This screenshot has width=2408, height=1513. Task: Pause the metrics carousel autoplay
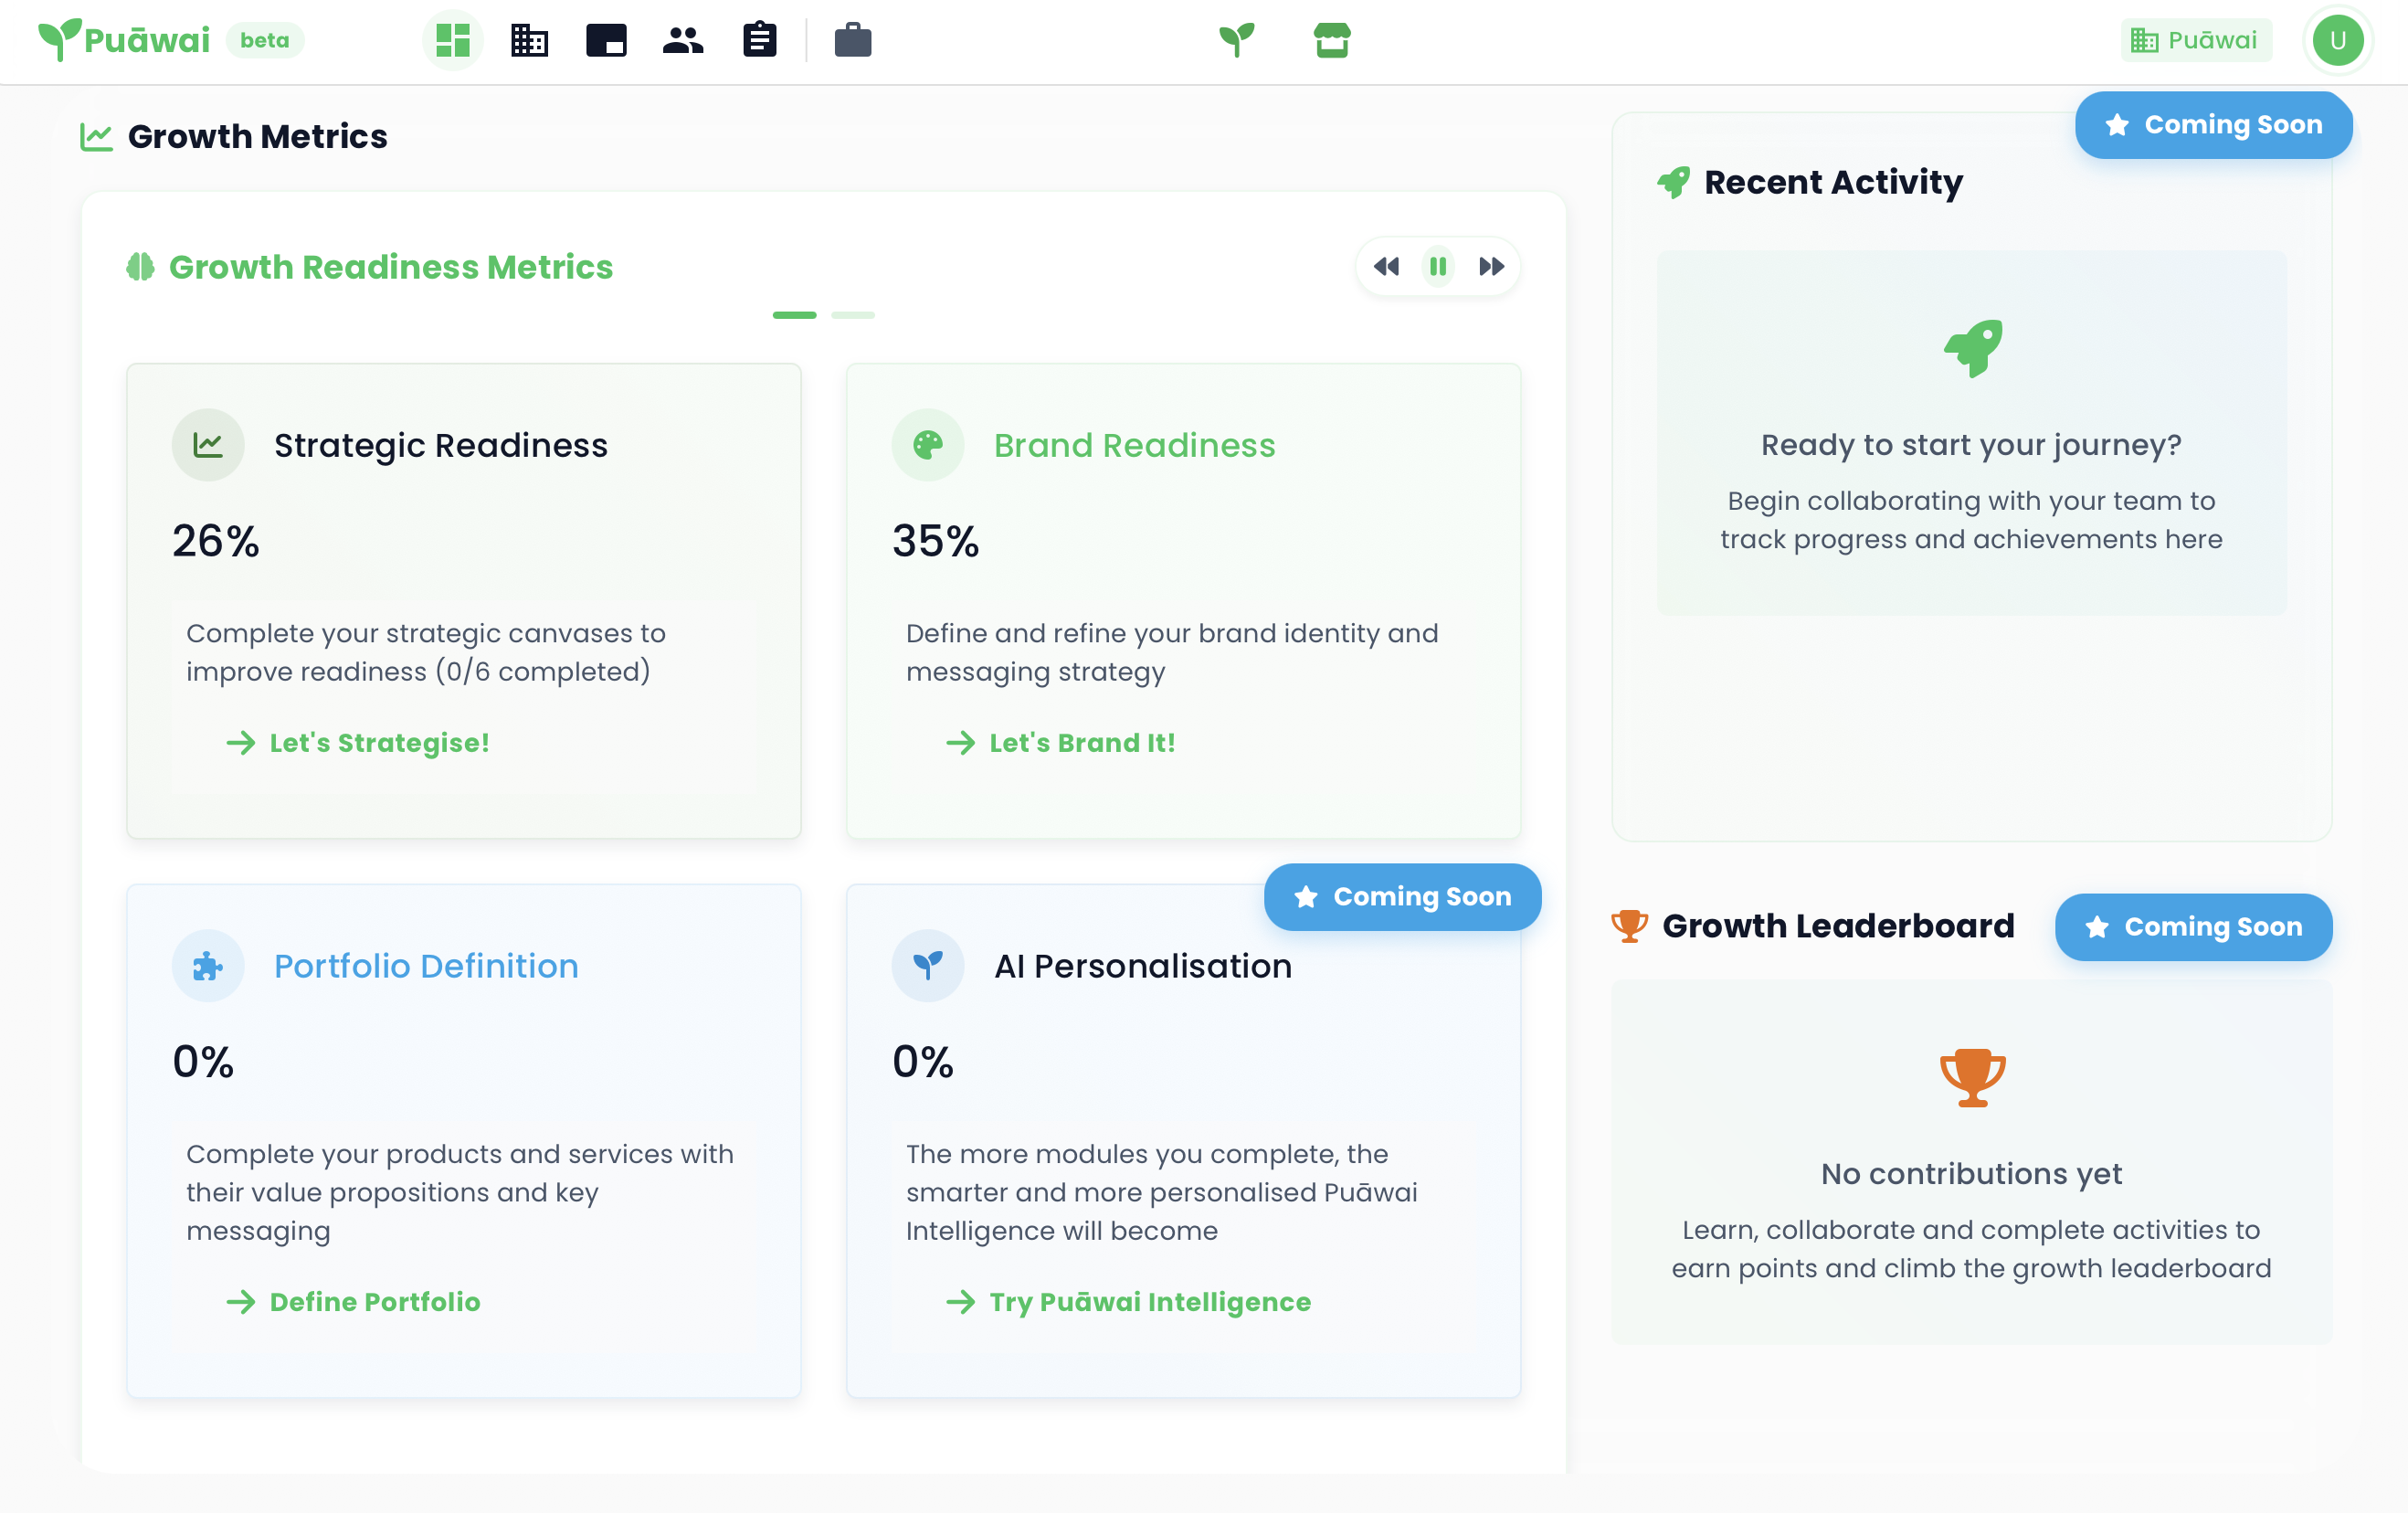click(1437, 267)
